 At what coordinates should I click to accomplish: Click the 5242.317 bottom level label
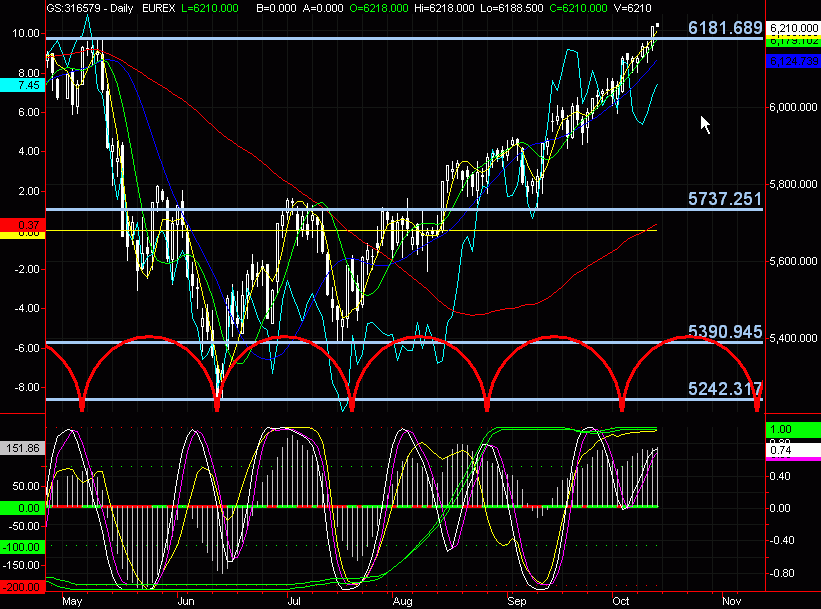pyautogui.click(x=725, y=389)
